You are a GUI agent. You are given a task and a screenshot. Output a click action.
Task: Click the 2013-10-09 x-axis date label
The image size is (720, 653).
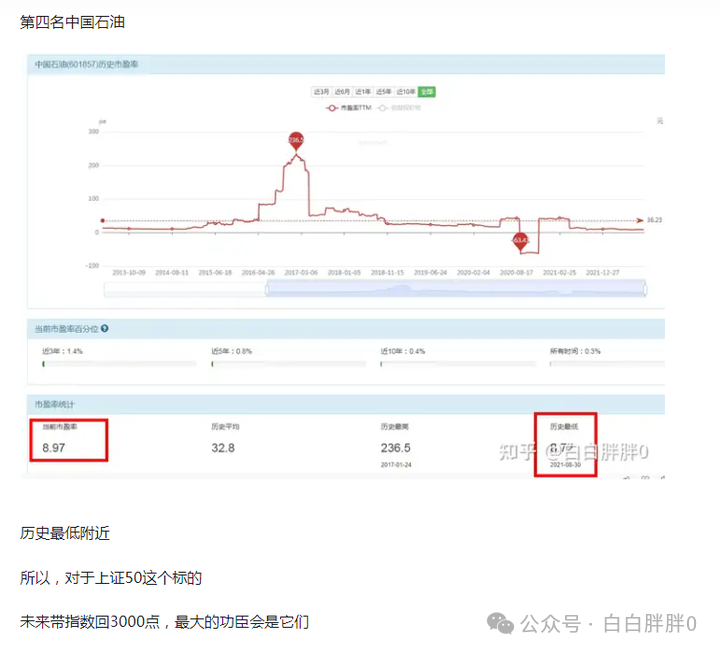tap(129, 273)
